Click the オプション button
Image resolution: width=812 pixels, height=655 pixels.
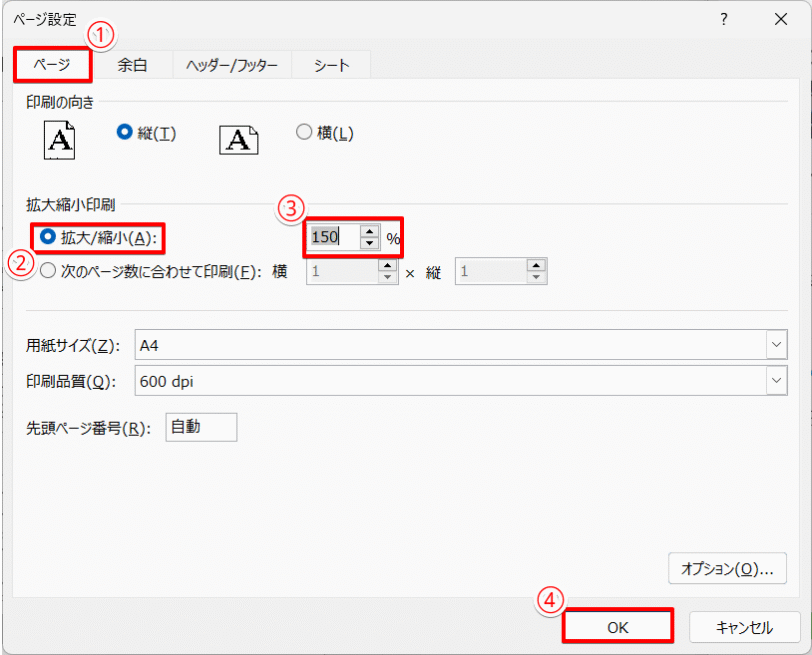[x=727, y=568]
